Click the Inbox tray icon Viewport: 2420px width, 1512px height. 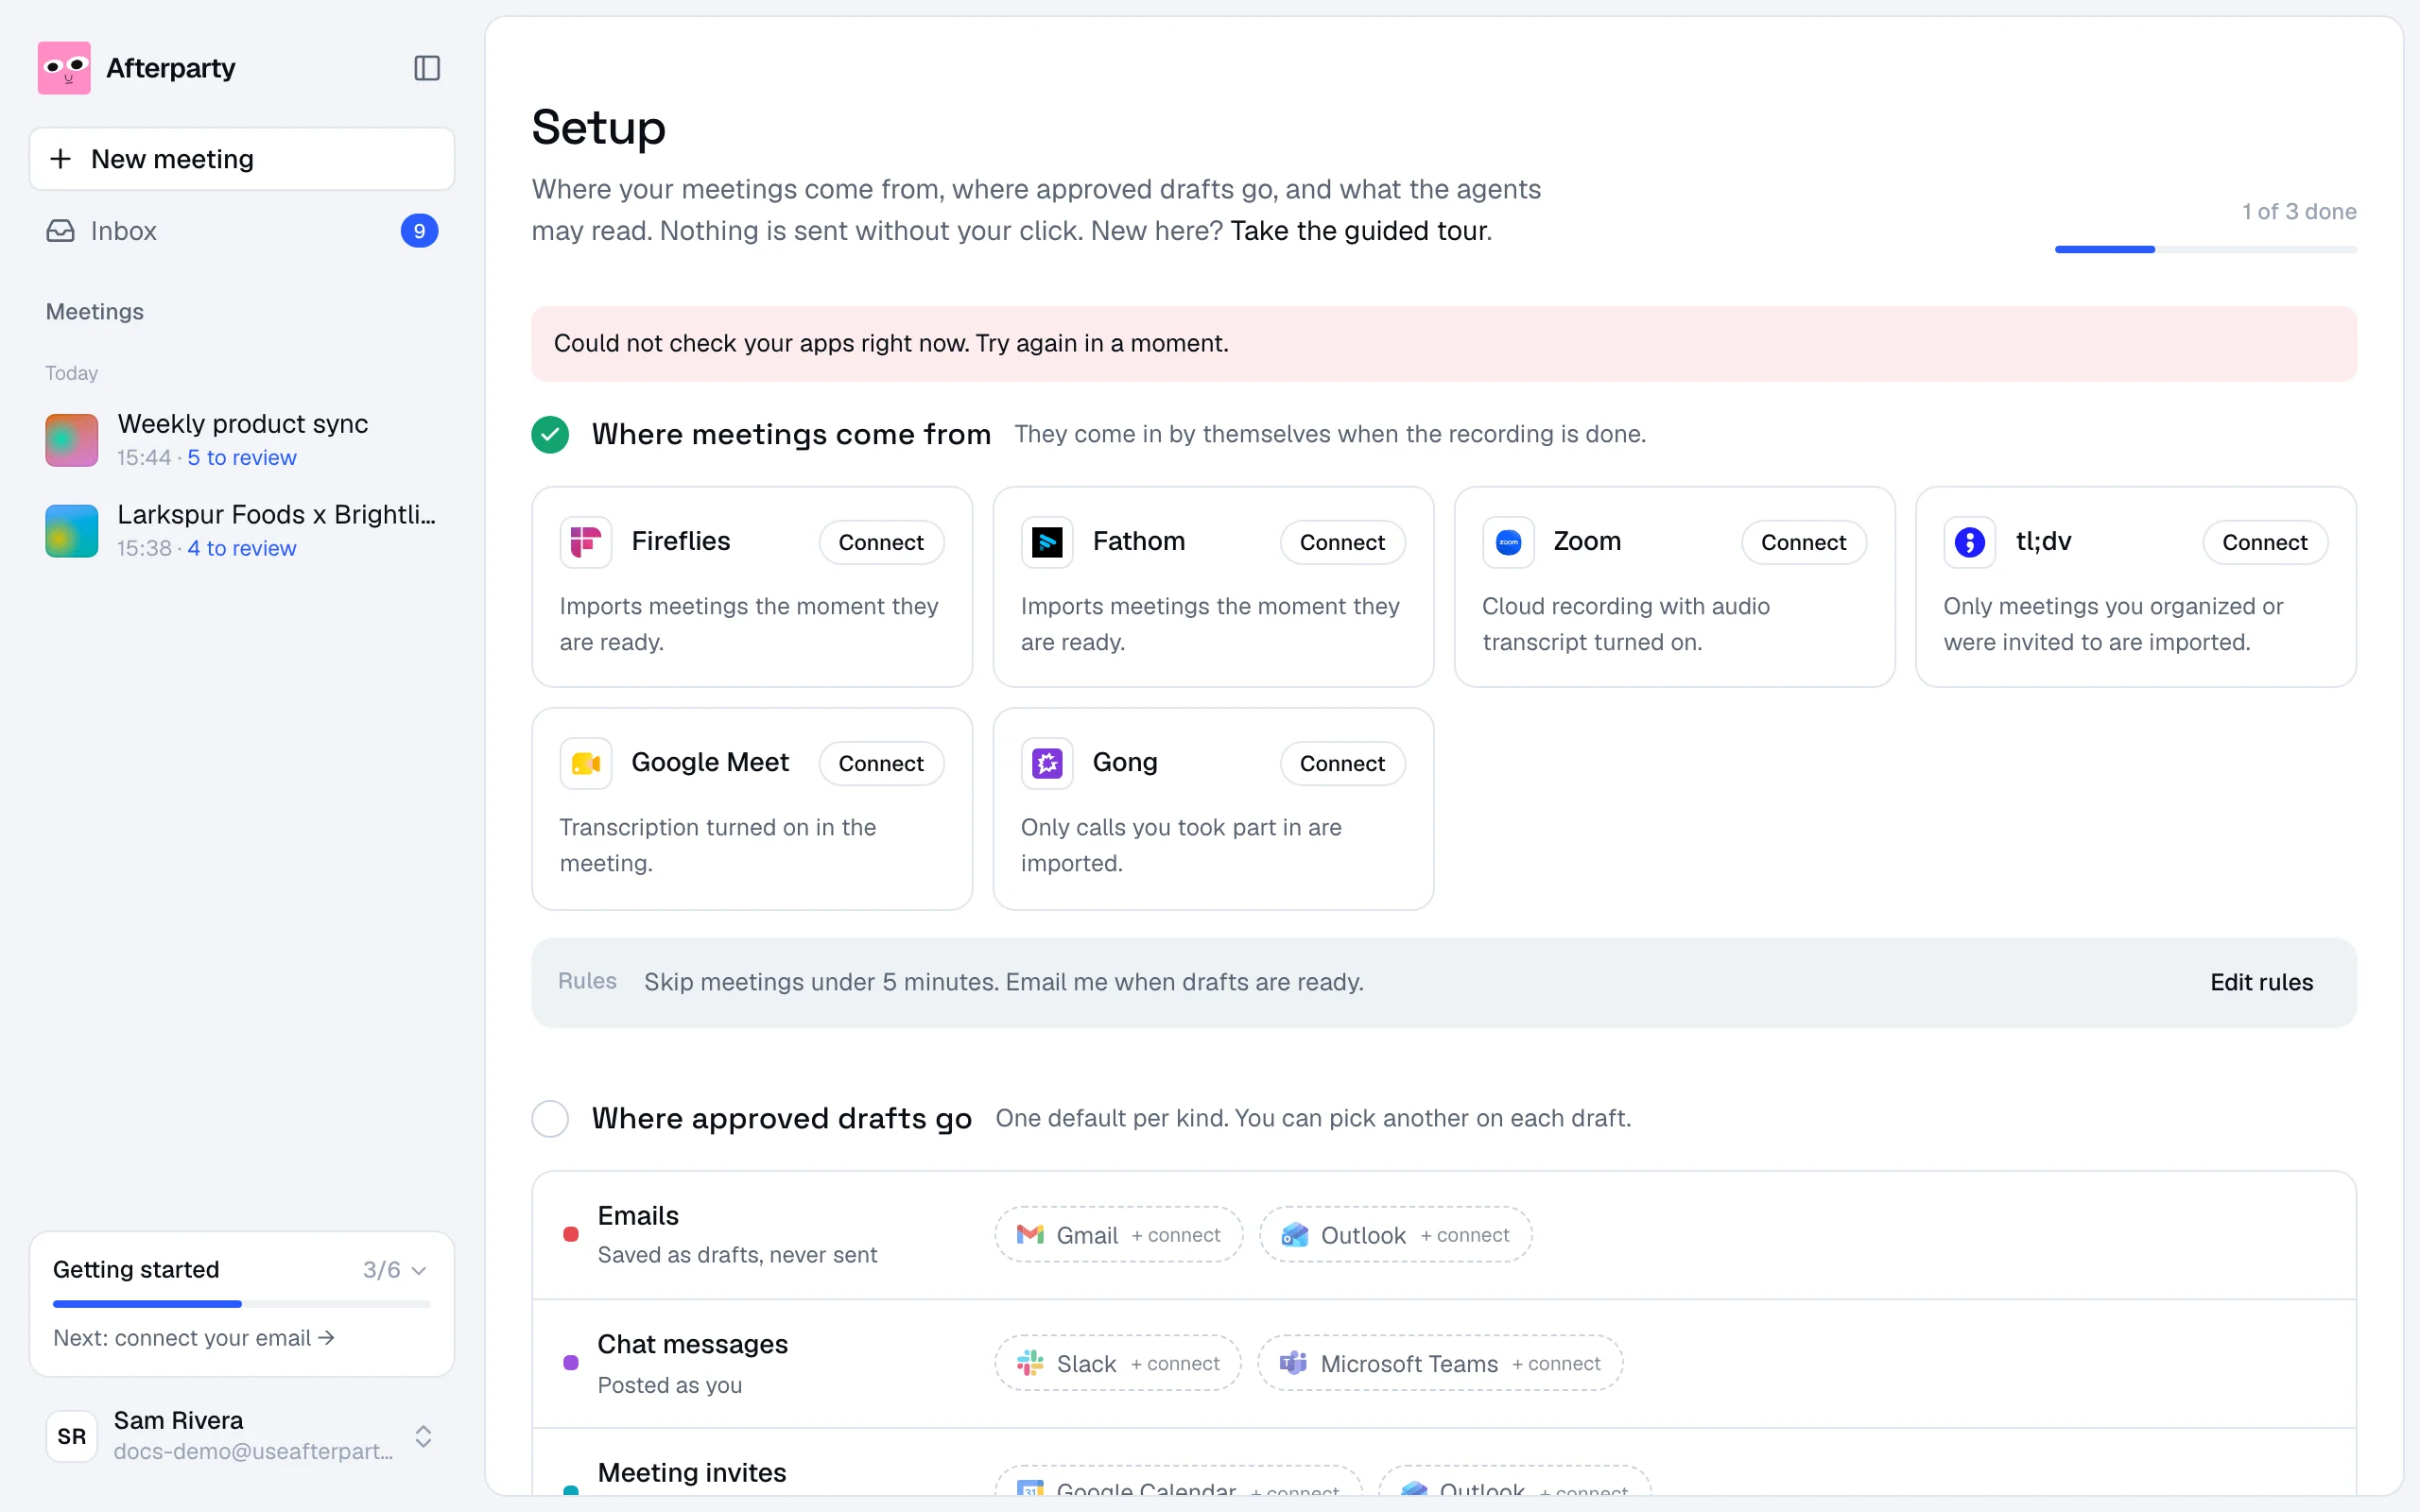pos(60,231)
